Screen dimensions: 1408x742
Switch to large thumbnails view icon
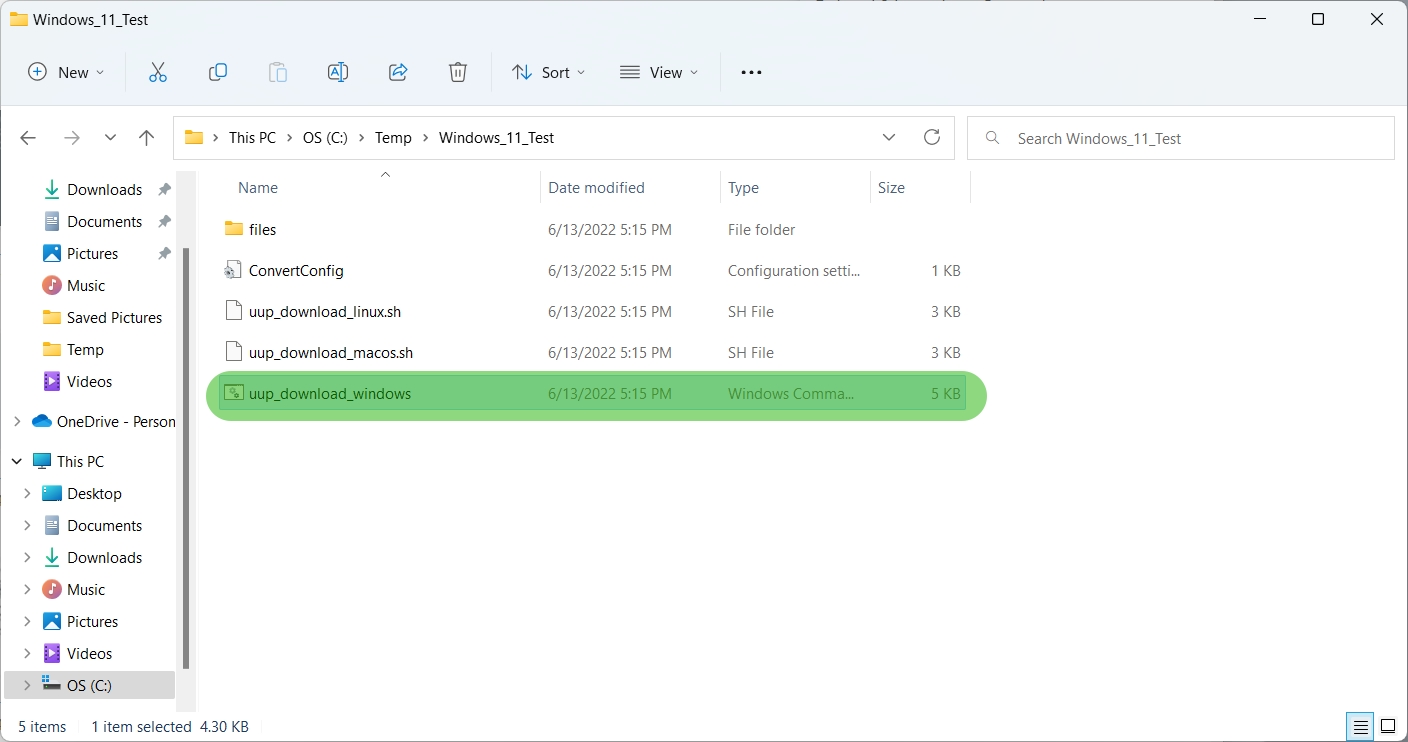click(x=1388, y=726)
